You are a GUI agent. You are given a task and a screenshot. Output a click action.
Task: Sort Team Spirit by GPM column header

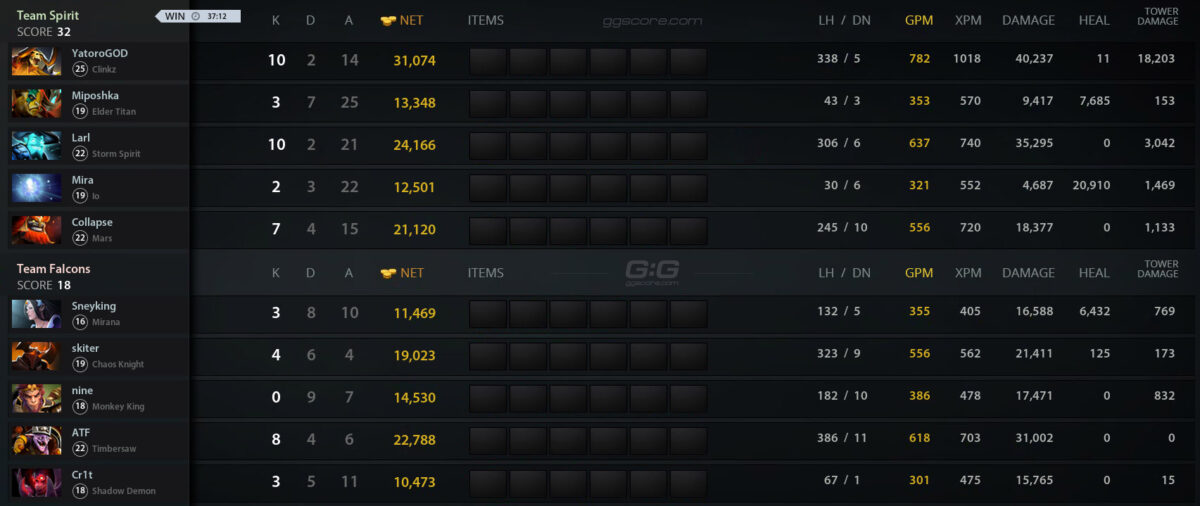point(919,20)
